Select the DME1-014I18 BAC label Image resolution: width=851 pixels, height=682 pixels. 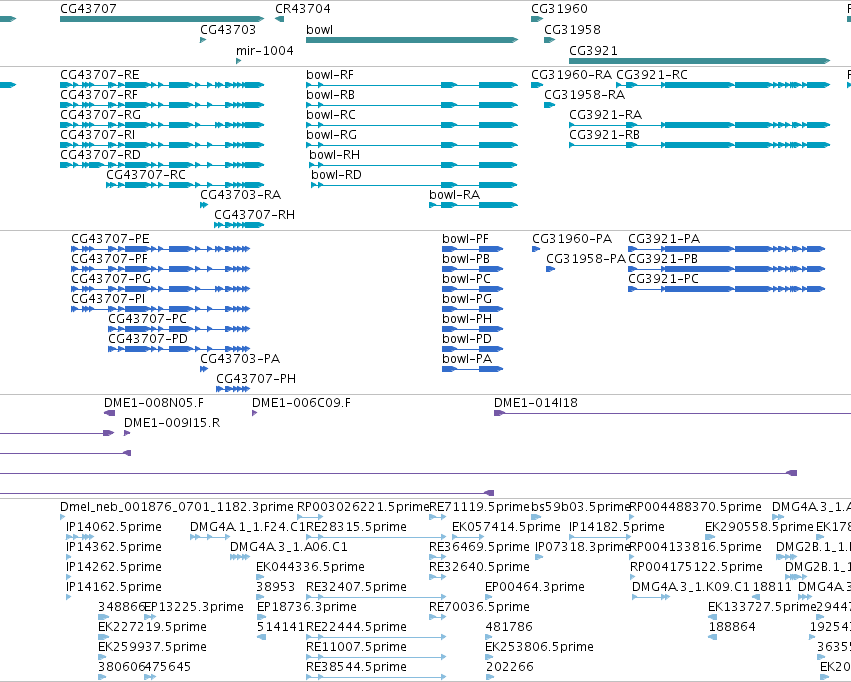coord(536,403)
